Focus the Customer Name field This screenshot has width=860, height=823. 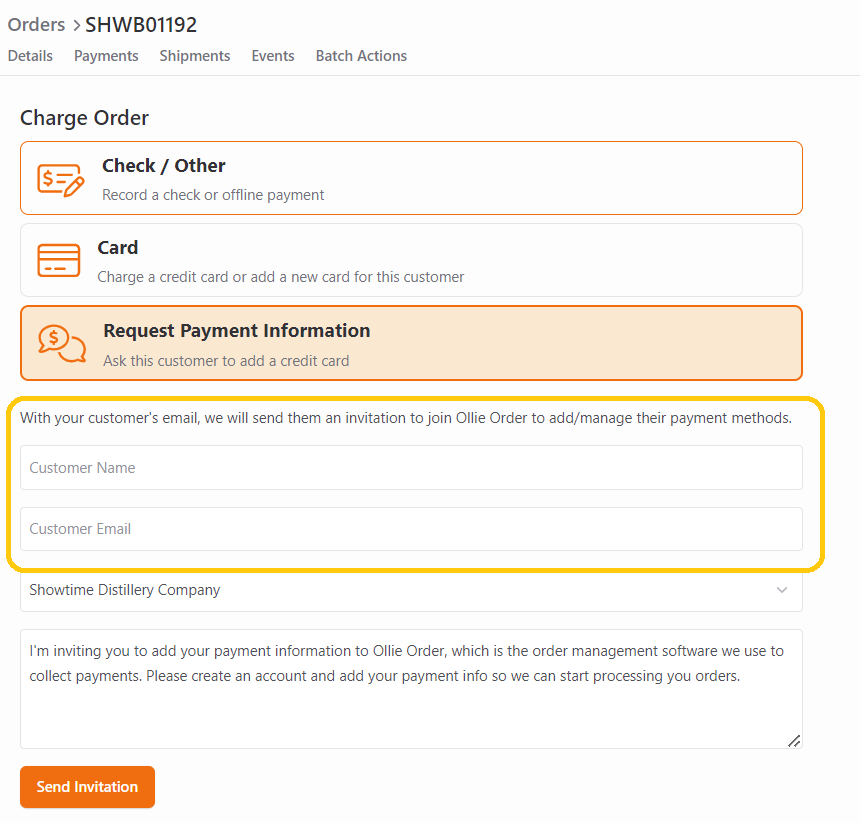point(411,468)
